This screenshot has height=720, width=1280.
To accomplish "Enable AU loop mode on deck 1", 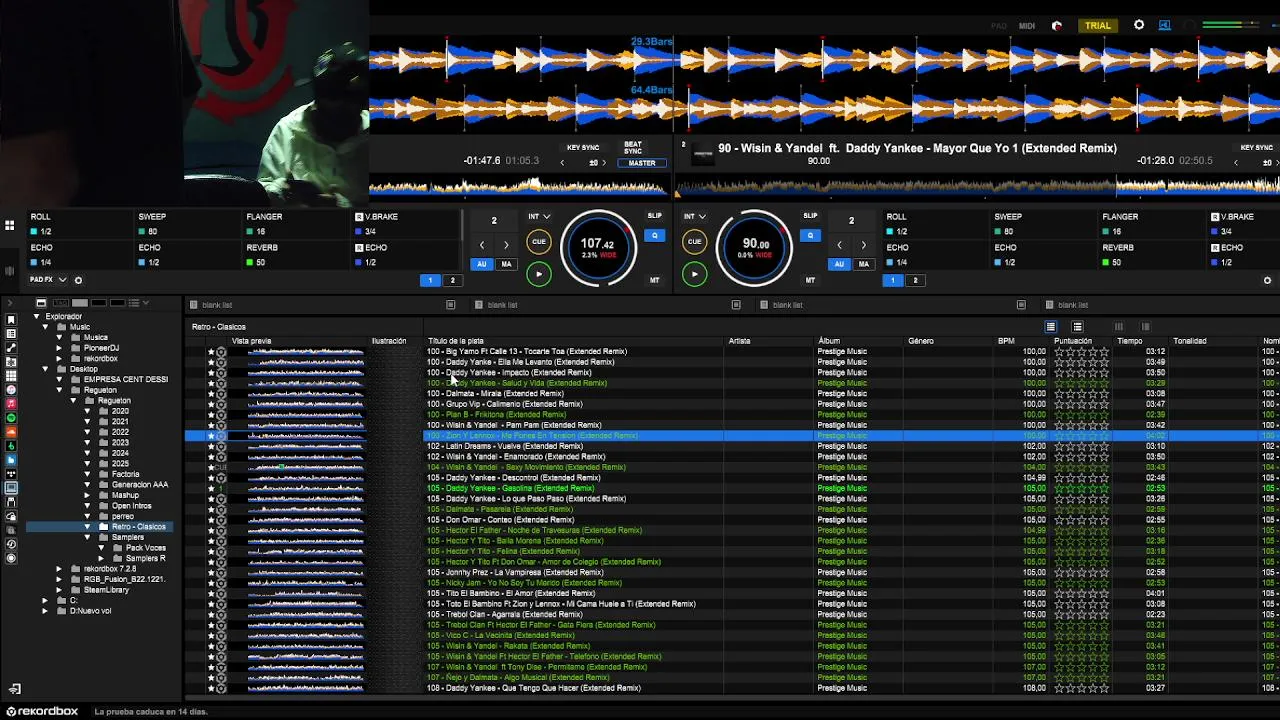I will [482, 264].
